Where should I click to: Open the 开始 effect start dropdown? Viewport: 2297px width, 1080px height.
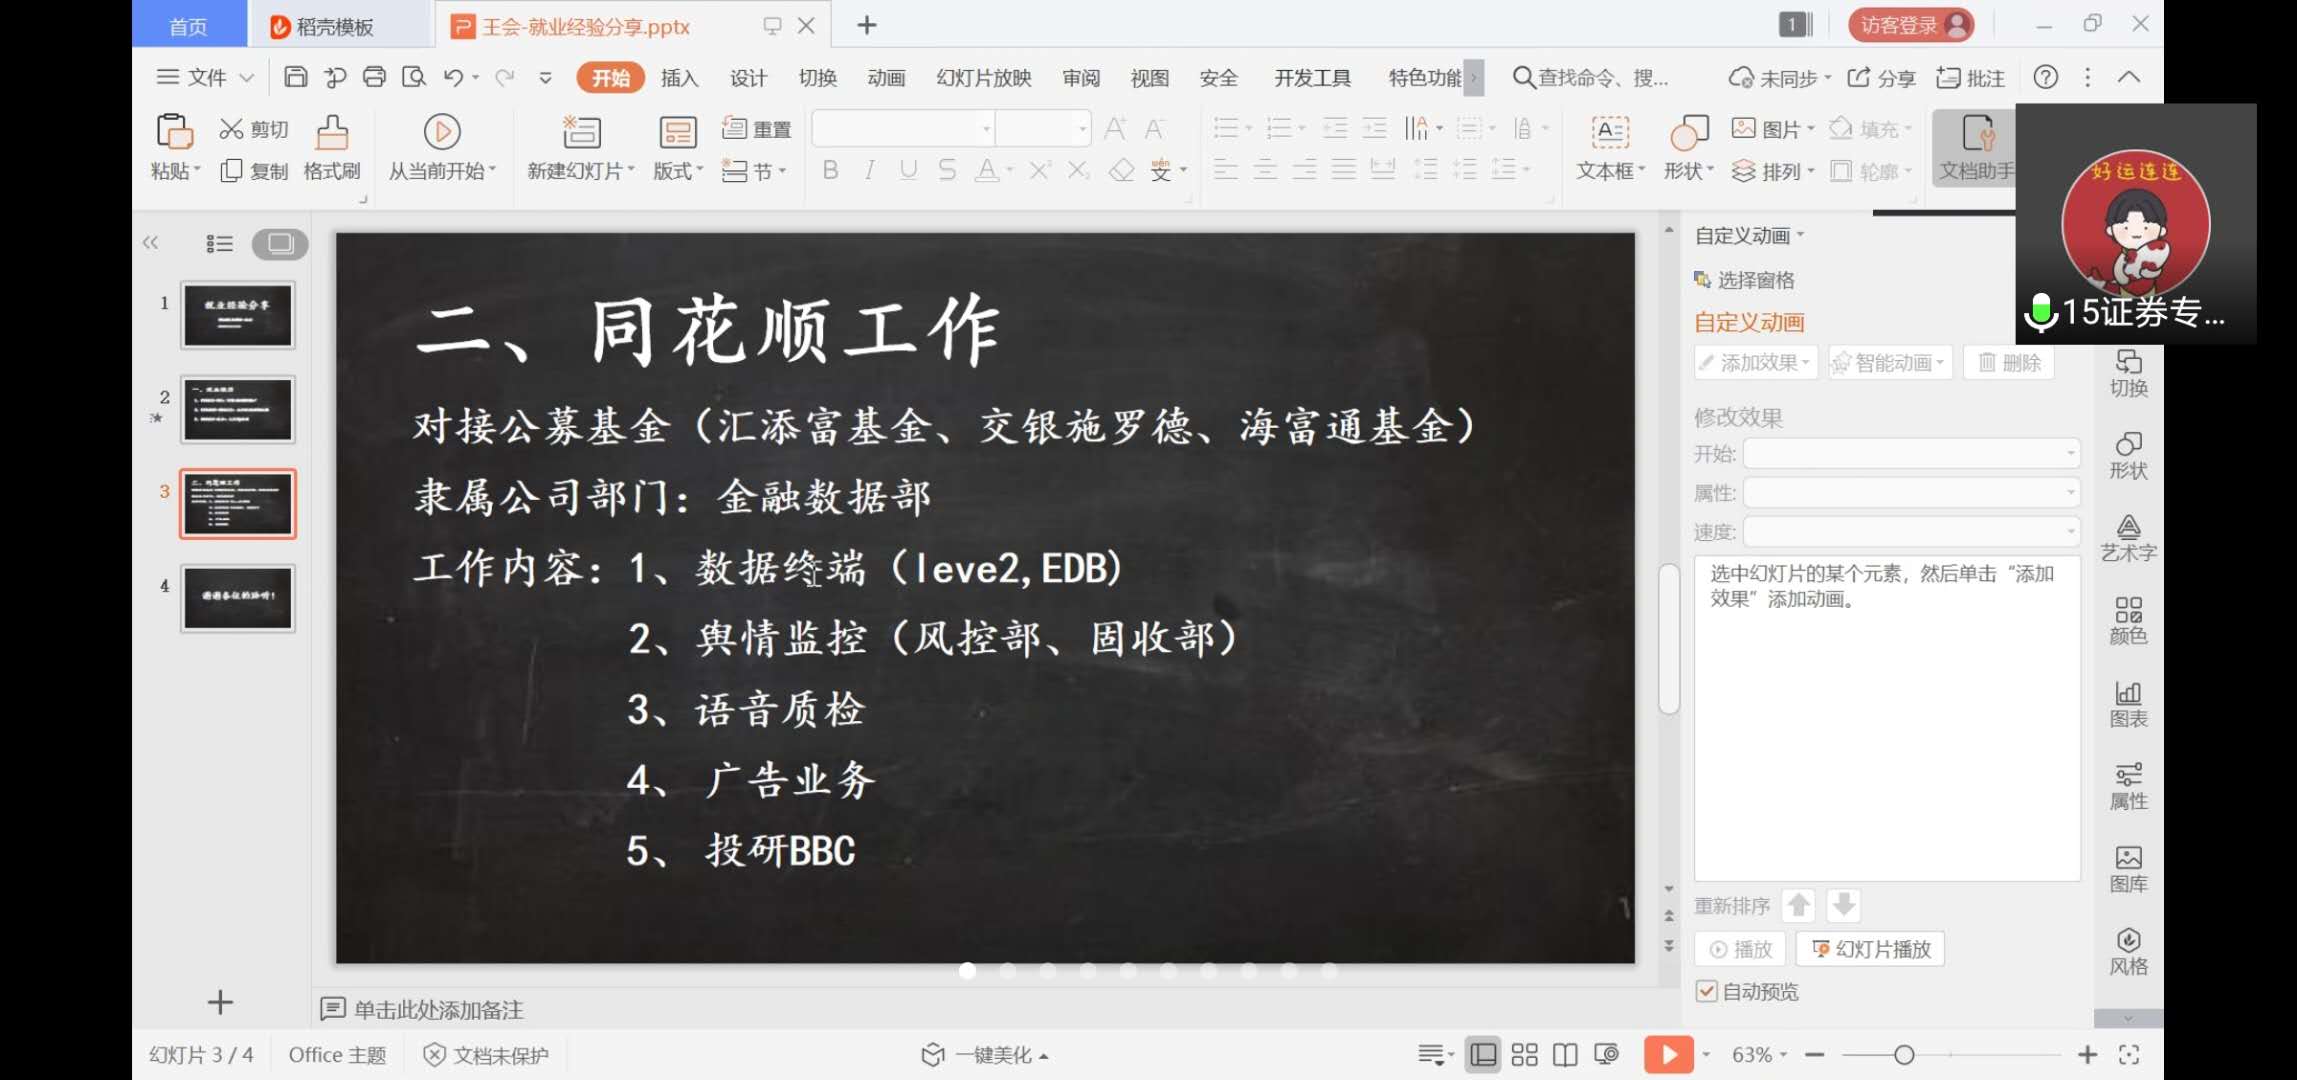[x=1911, y=454]
